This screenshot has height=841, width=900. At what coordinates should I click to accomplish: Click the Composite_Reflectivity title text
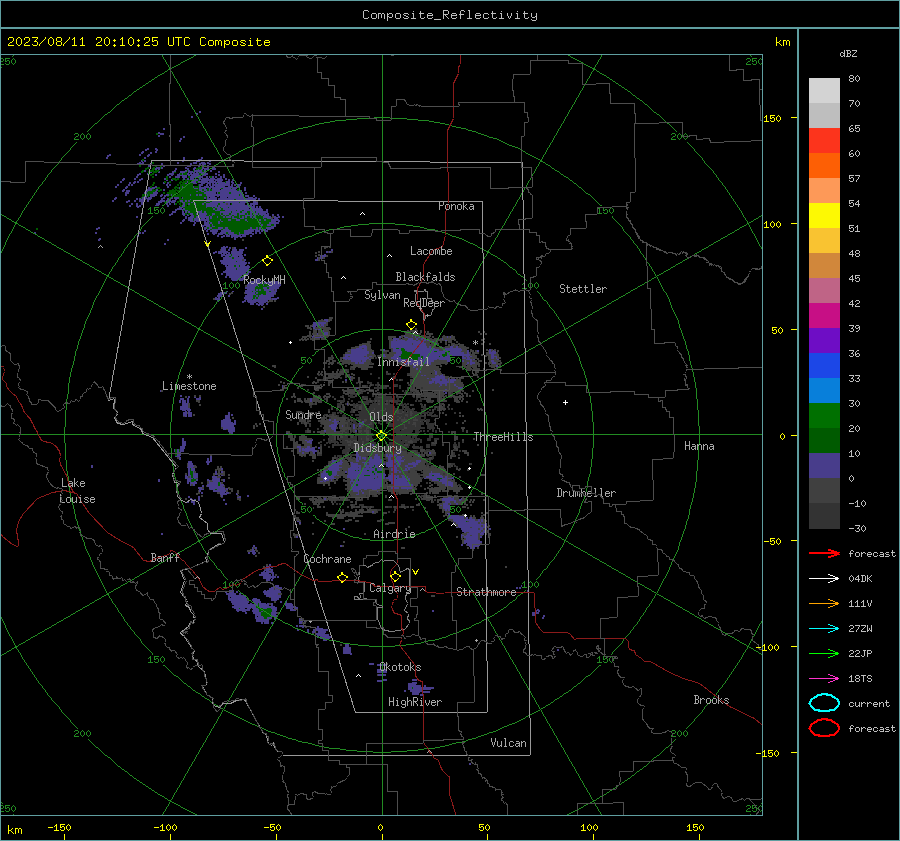[x=449, y=15]
